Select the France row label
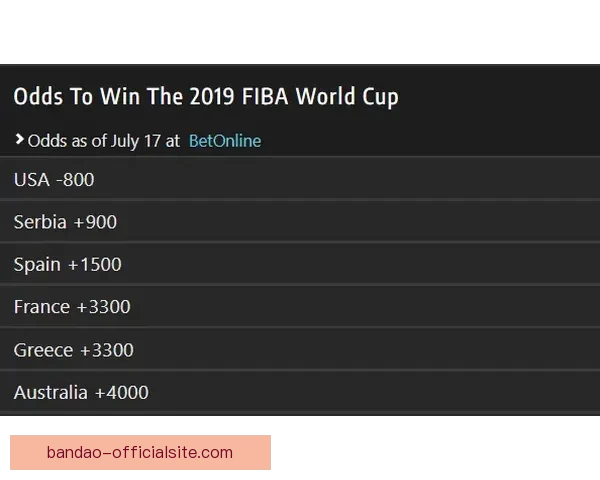The image size is (600, 480). [x=42, y=307]
